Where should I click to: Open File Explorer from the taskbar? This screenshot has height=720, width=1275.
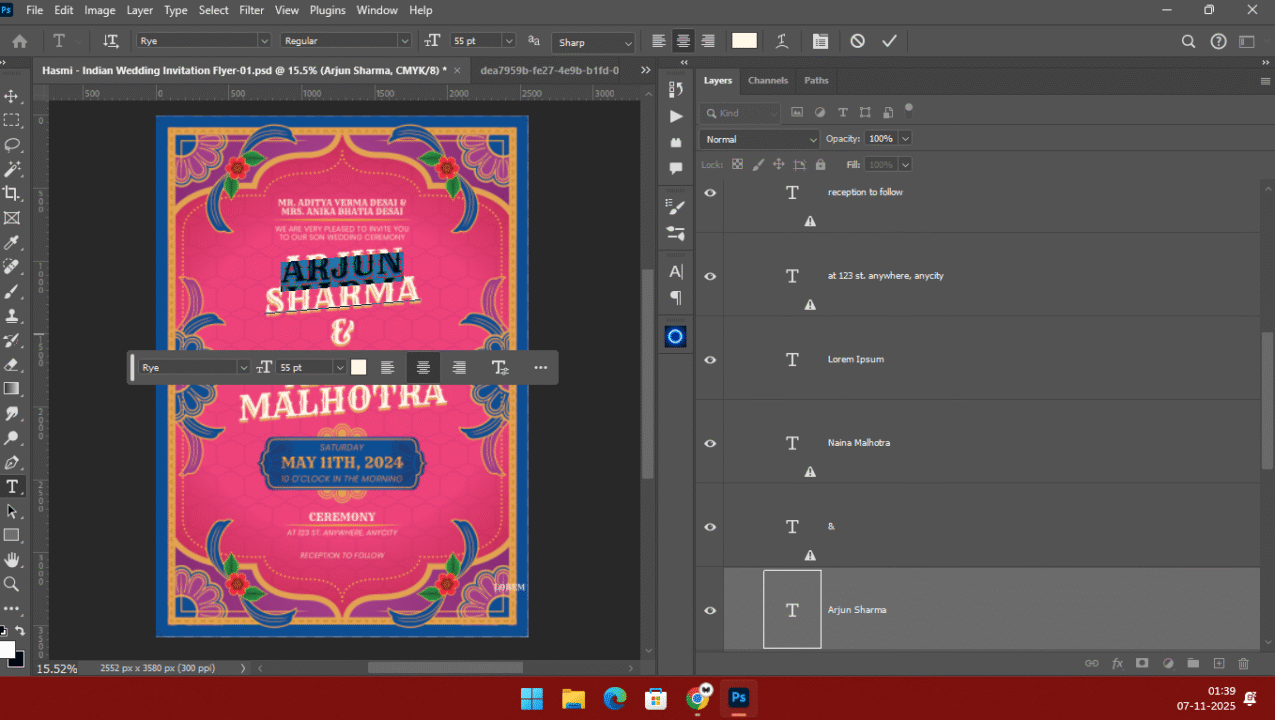(x=573, y=698)
